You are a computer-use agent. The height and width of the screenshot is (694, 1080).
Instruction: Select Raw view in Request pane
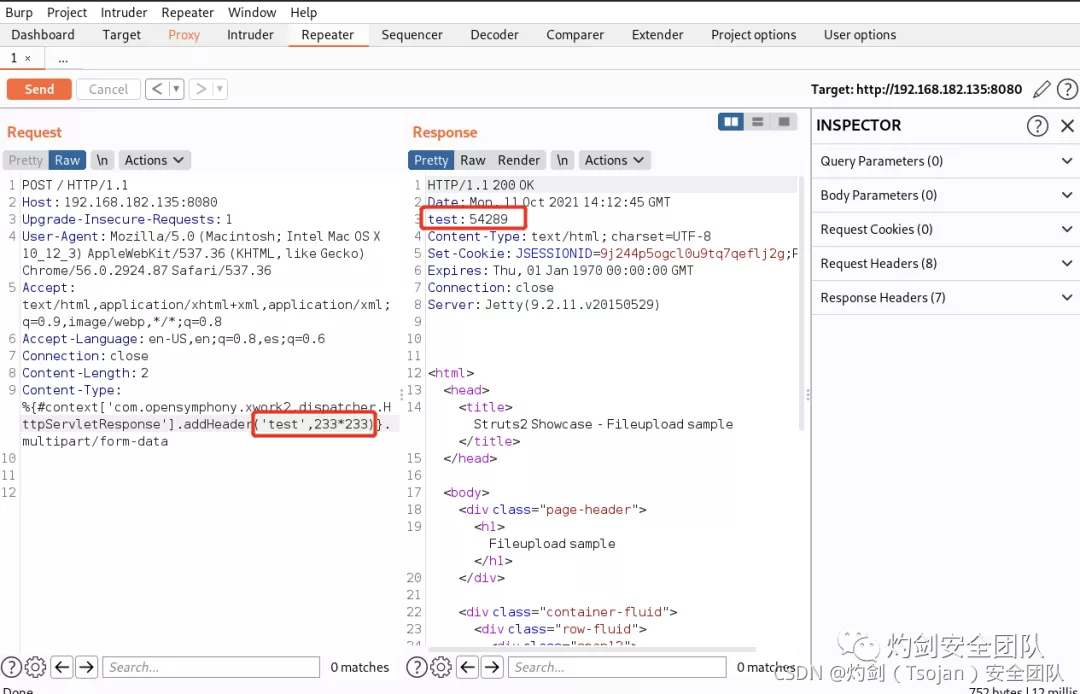click(x=68, y=160)
